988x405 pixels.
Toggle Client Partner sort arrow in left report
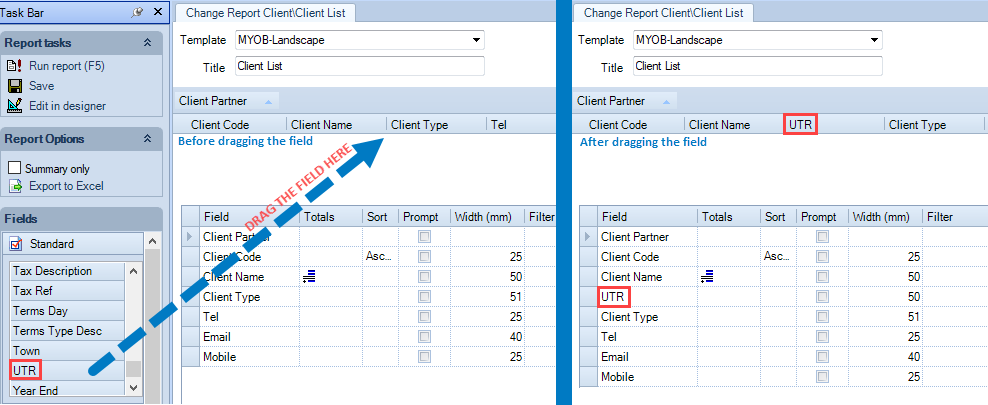tap(268, 101)
